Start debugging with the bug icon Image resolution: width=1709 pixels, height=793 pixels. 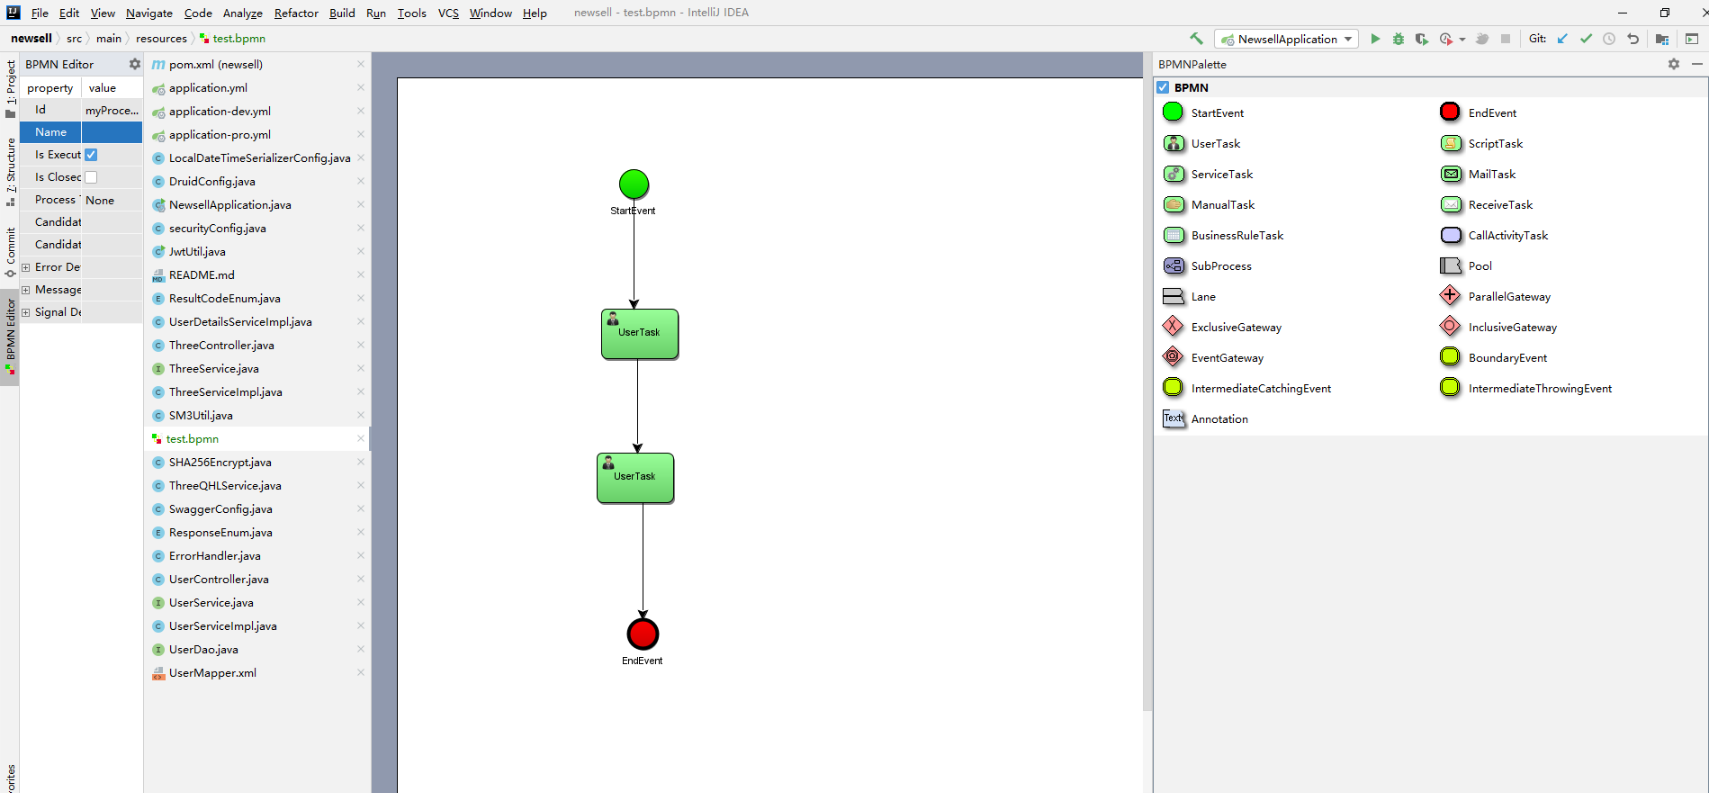[x=1398, y=39]
